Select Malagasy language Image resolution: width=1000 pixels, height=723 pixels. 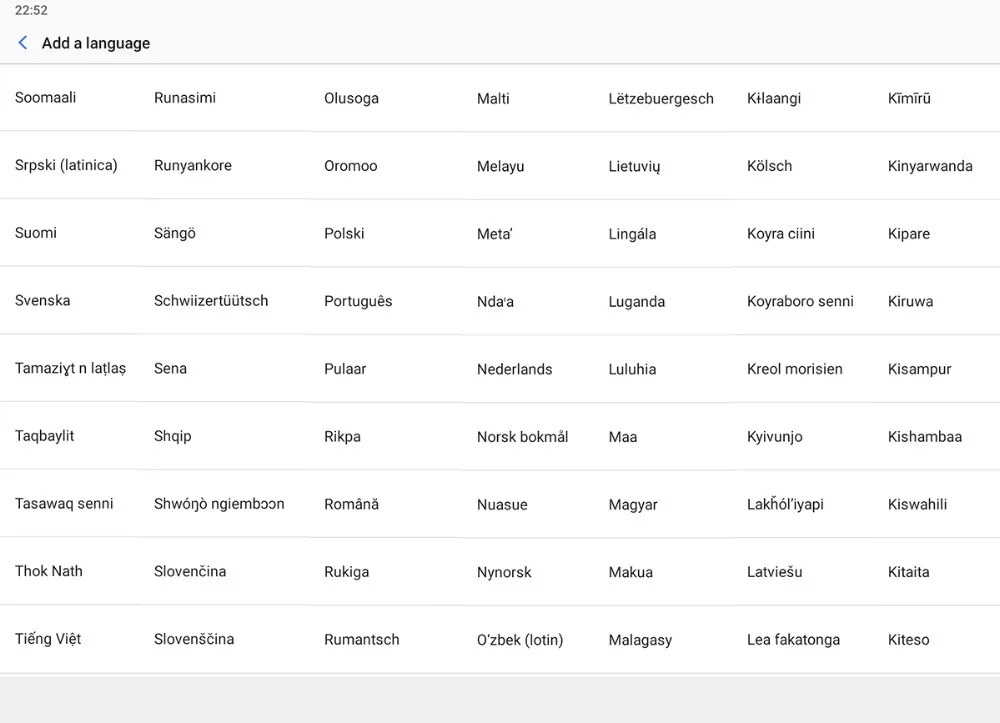click(640, 640)
